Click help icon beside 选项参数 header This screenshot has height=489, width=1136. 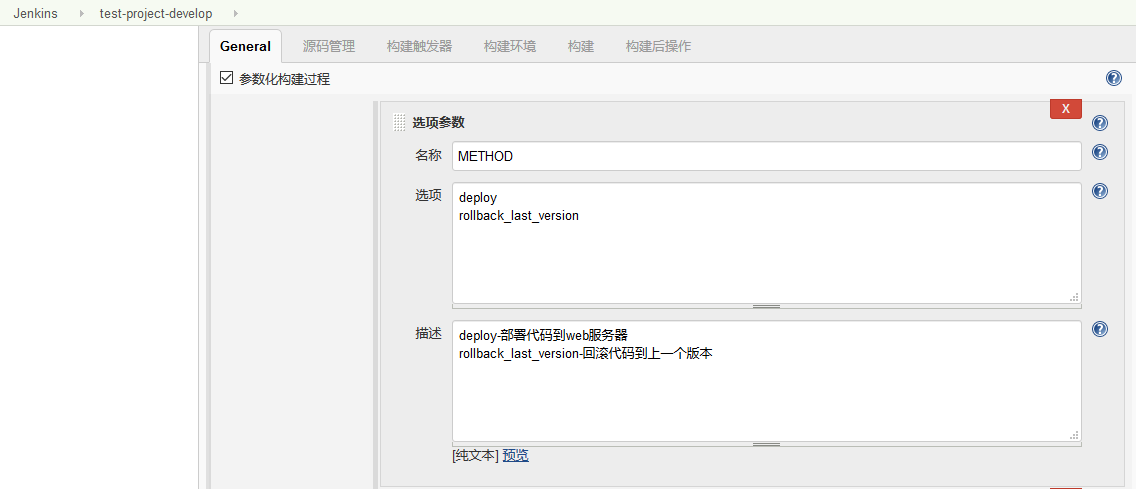point(1100,123)
